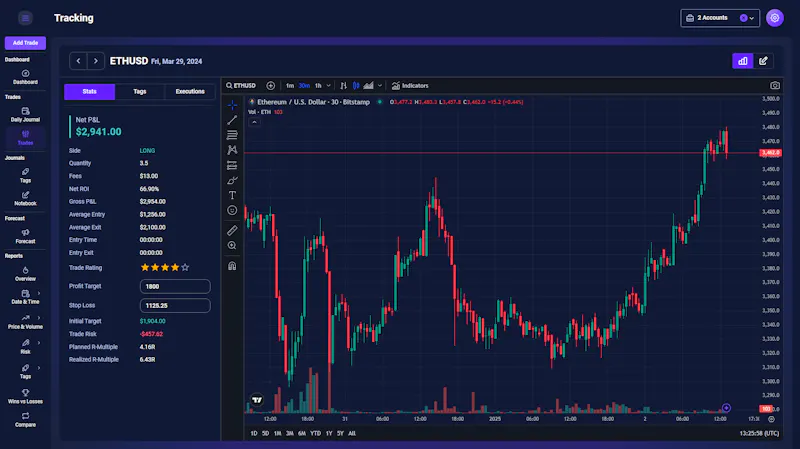The width and height of the screenshot is (800, 449).
Task: Open the Forecast page
Action: coord(25,236)
